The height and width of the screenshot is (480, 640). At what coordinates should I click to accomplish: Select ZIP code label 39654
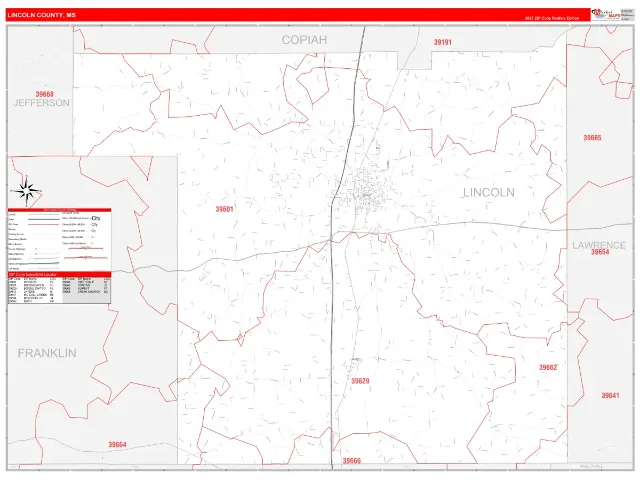pos(600,252)
